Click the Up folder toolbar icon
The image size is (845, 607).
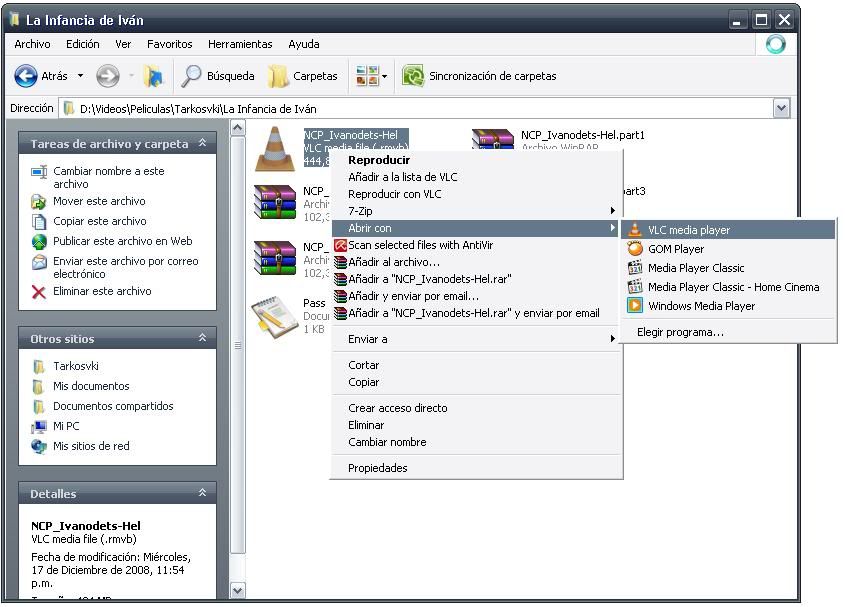pos(153,76)
